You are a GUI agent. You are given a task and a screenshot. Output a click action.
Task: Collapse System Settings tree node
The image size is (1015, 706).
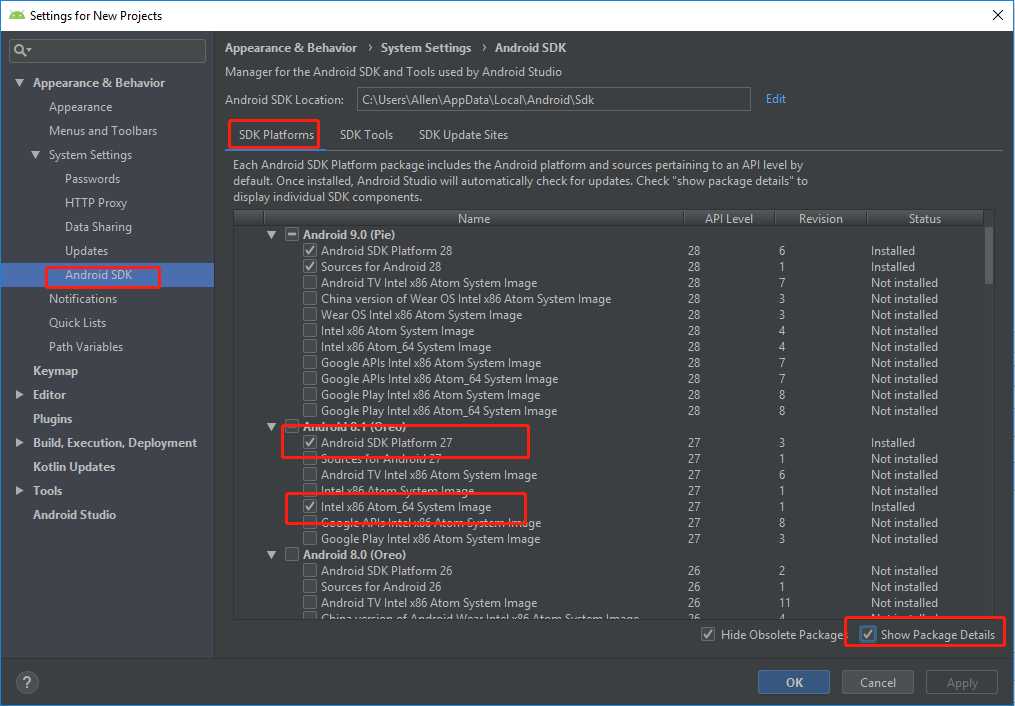[36, 155]
